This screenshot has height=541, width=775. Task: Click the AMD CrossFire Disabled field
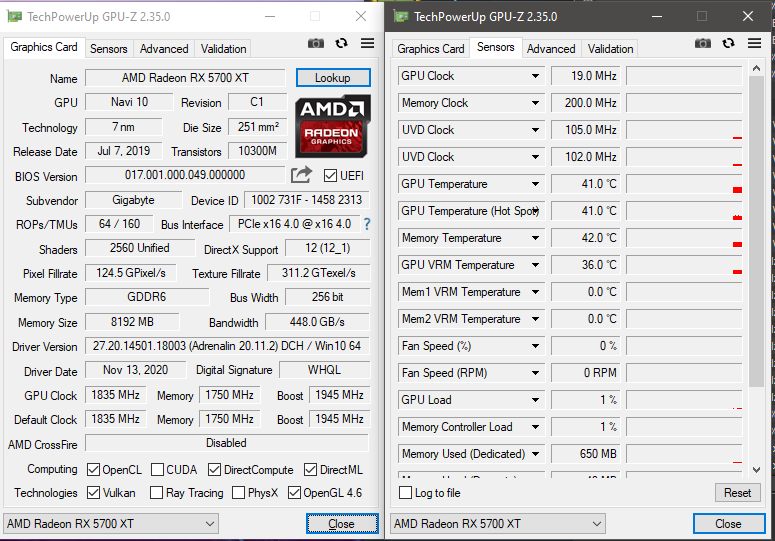click(x=227, y=443)
